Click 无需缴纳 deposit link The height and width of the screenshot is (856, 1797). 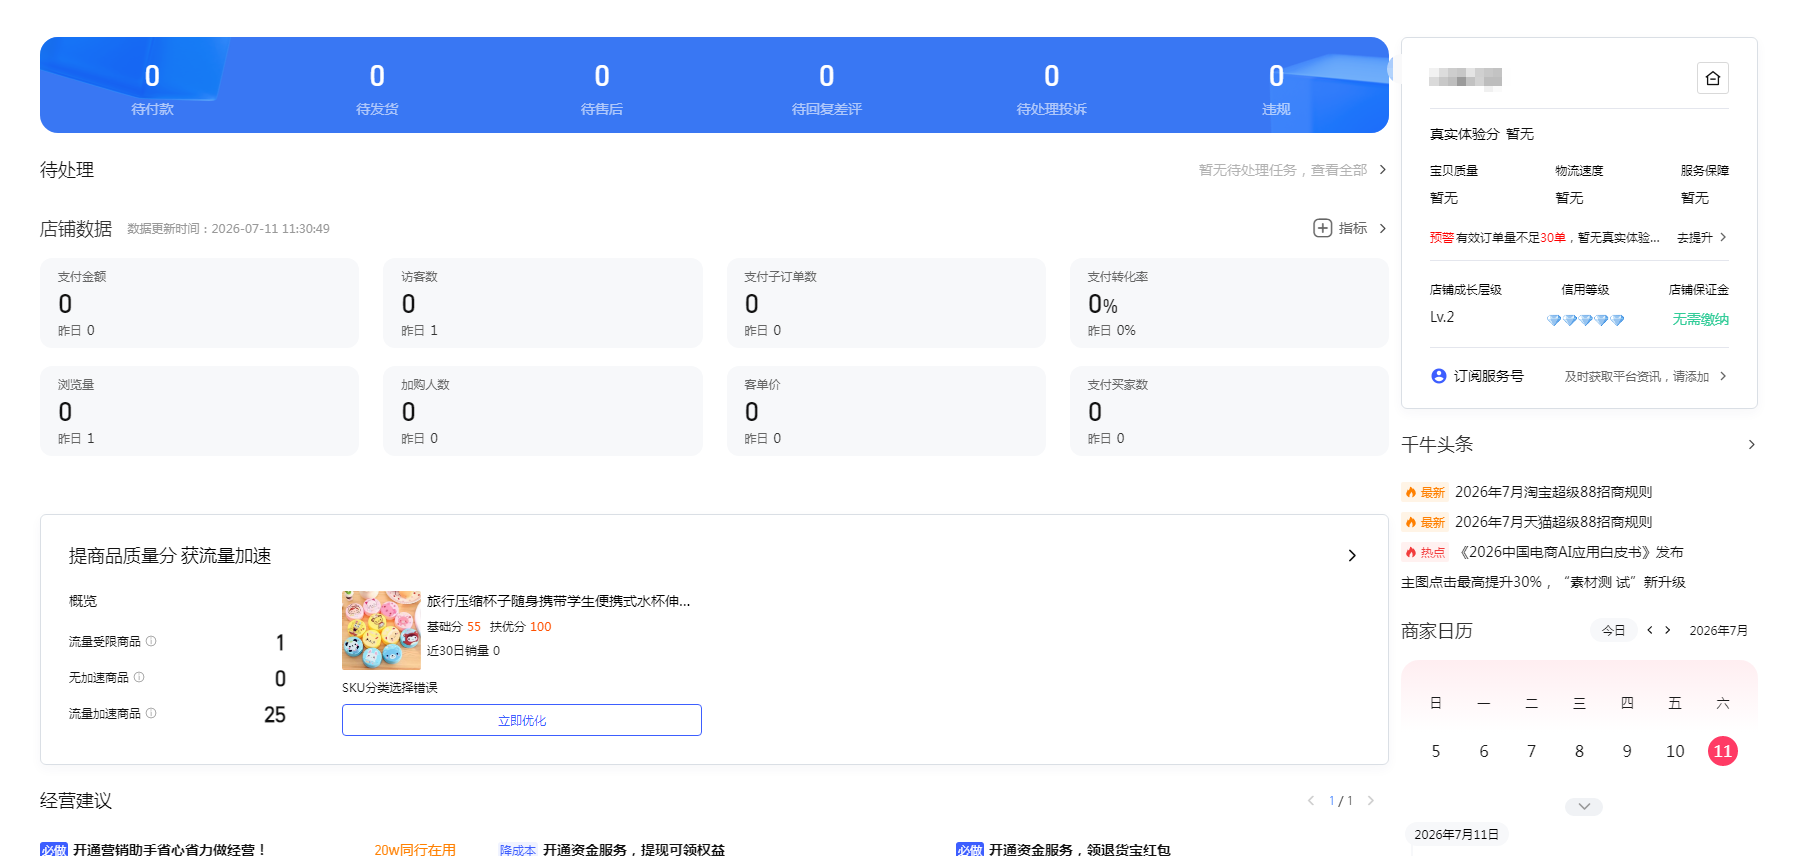[x=1700, y=319]
